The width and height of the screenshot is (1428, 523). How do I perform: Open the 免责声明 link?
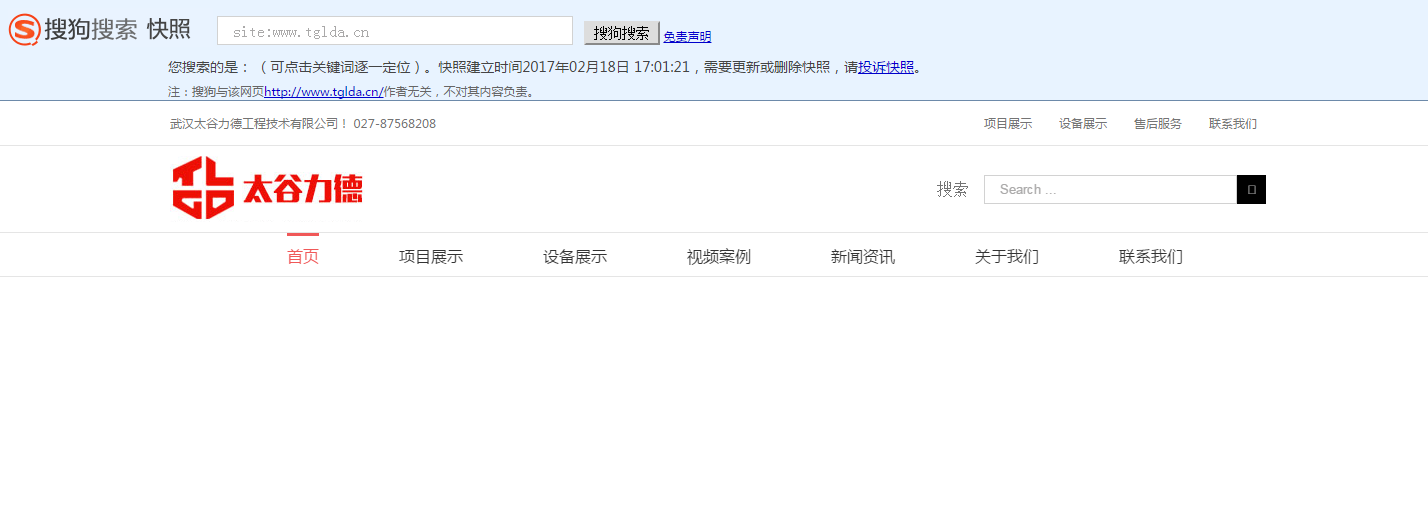click(687, 37)
